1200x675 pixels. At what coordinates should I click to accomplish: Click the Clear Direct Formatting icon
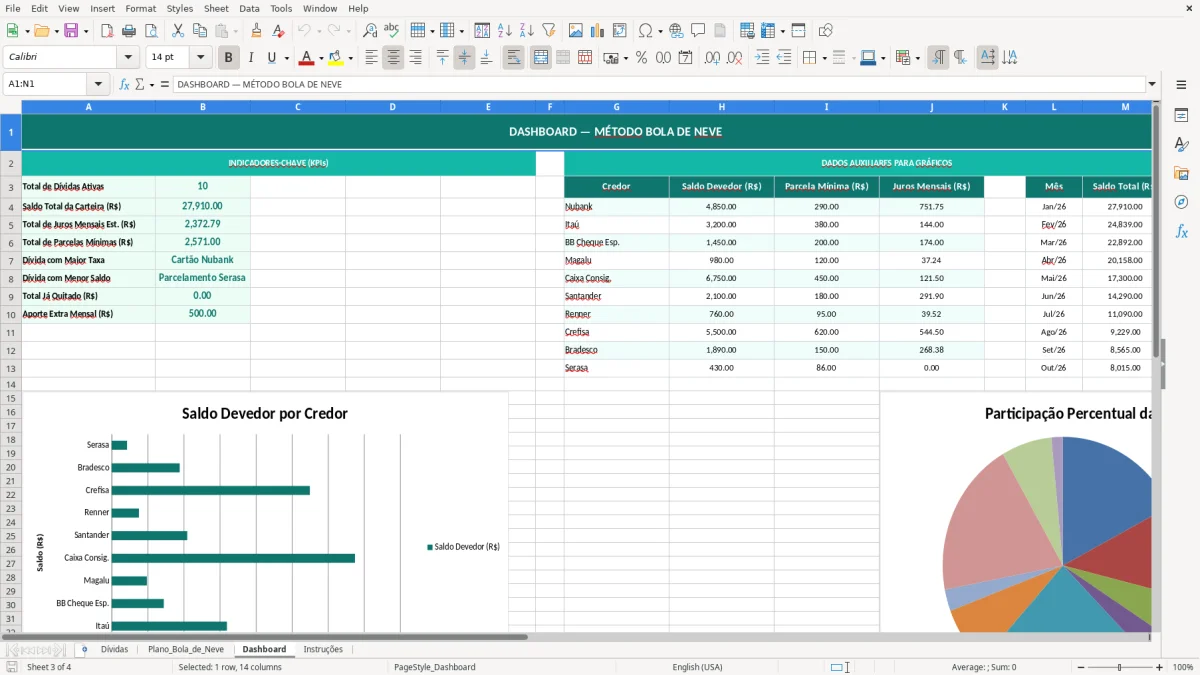coord(278,31)
